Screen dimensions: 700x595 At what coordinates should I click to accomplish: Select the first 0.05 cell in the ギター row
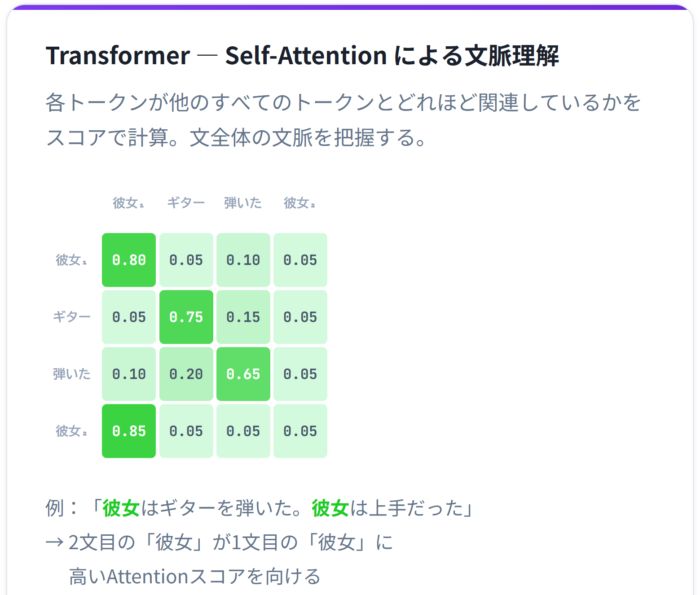point(129,317)
